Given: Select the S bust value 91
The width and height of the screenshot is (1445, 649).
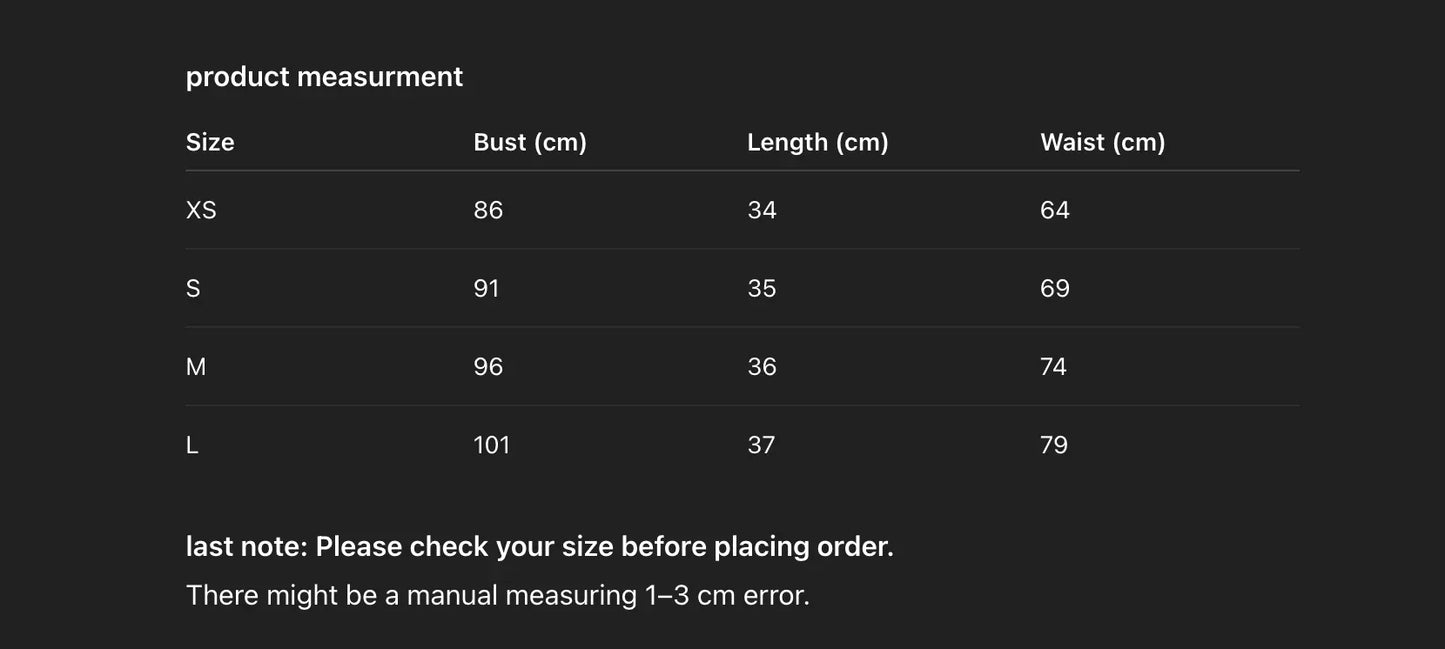Looking at the screenshot, I should [486, 288].
